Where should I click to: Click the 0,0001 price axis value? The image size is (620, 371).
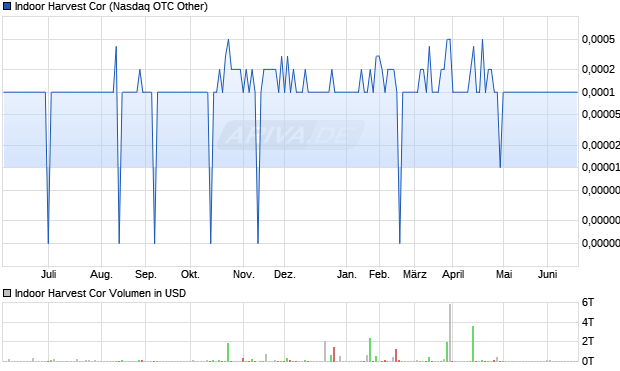click(598, 92)
